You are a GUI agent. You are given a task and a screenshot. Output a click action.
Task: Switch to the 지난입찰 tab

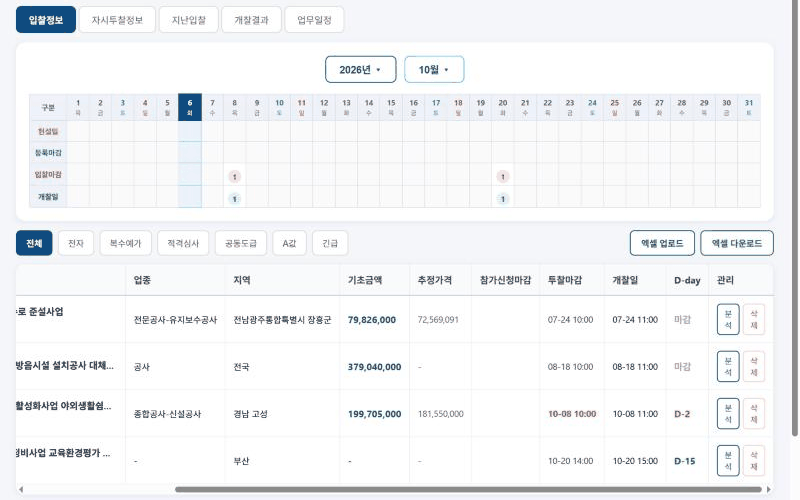[x=189, y=20]
